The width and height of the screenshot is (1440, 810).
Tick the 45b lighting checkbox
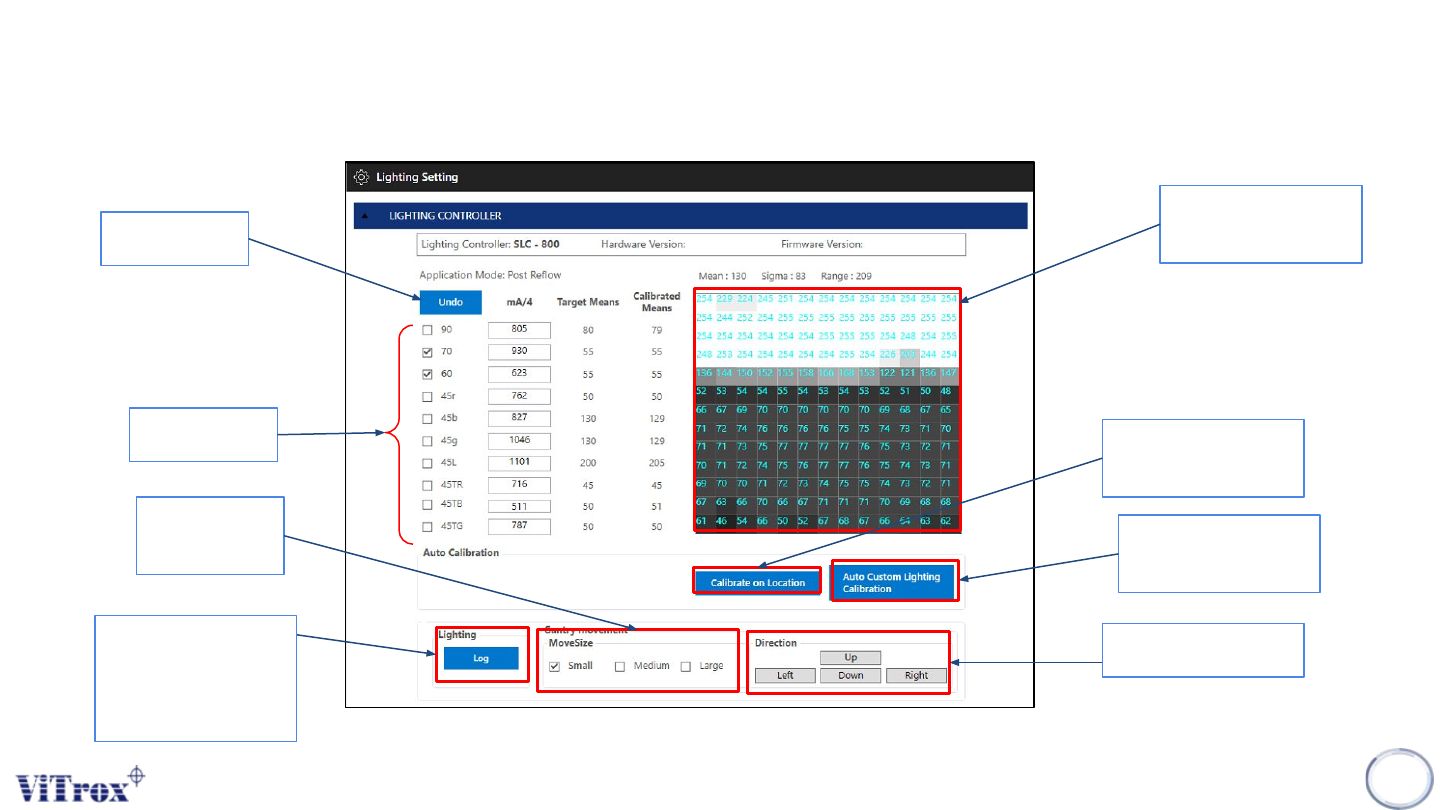point(427,418)
